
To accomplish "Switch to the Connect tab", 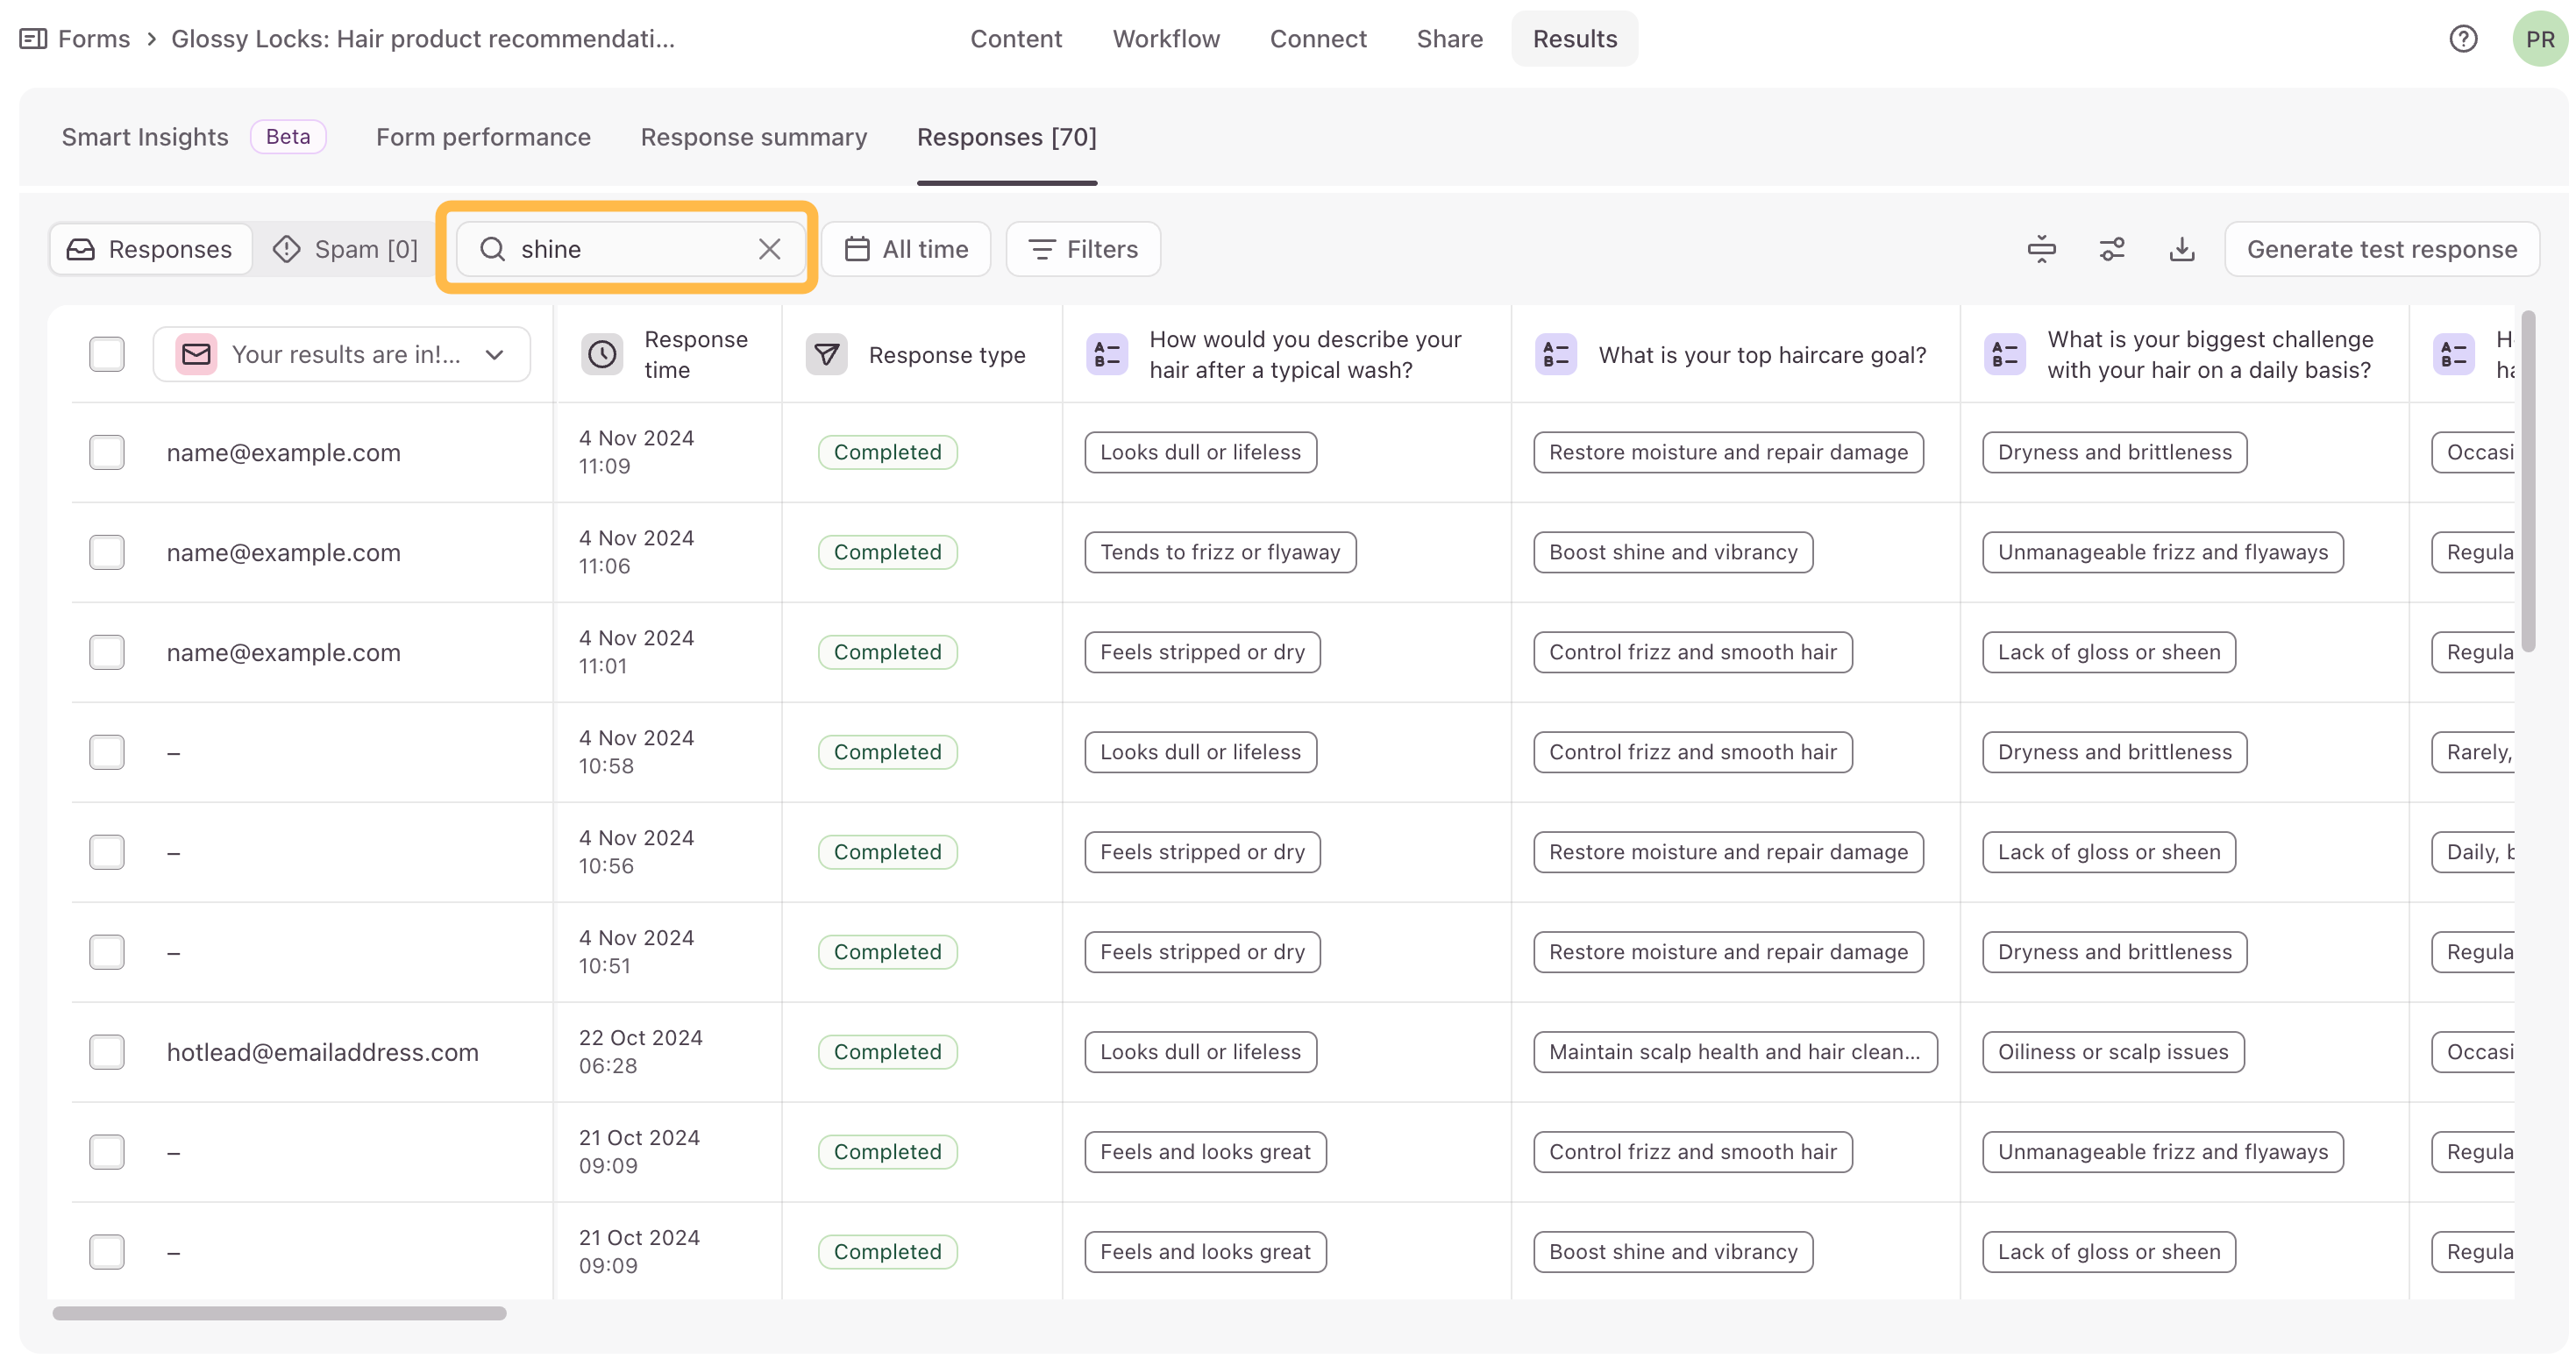I will coord(1318,39).
